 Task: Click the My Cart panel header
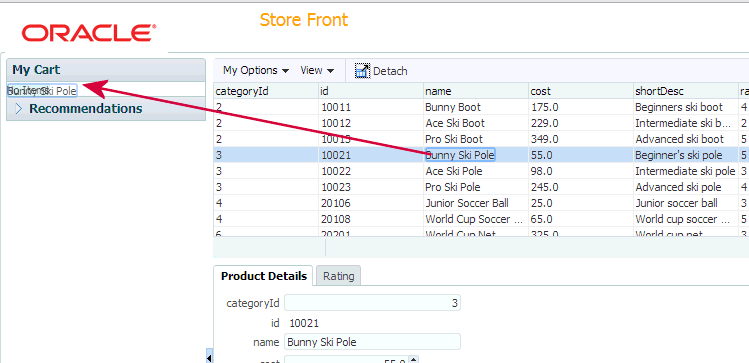[x=106, y=70]
